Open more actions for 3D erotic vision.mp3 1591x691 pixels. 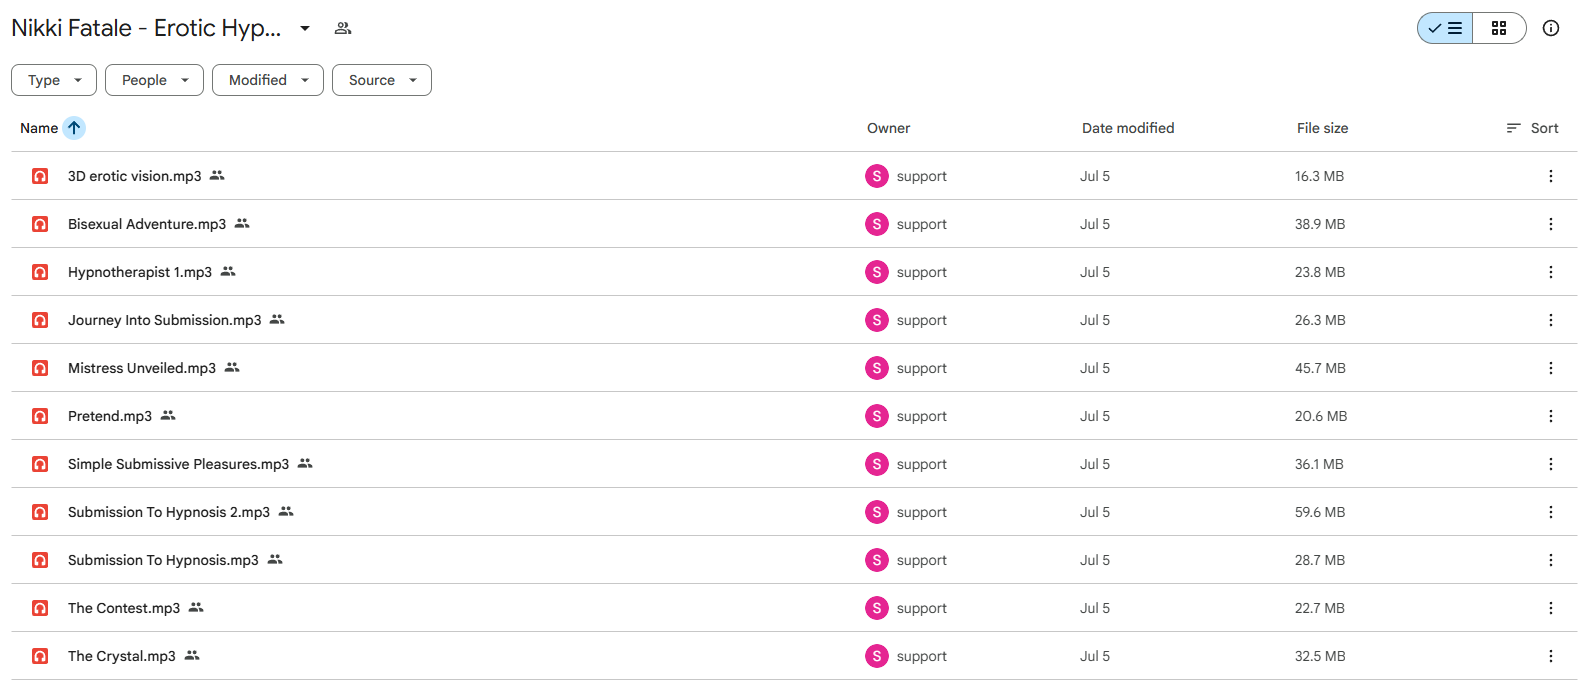(1551, 176)
